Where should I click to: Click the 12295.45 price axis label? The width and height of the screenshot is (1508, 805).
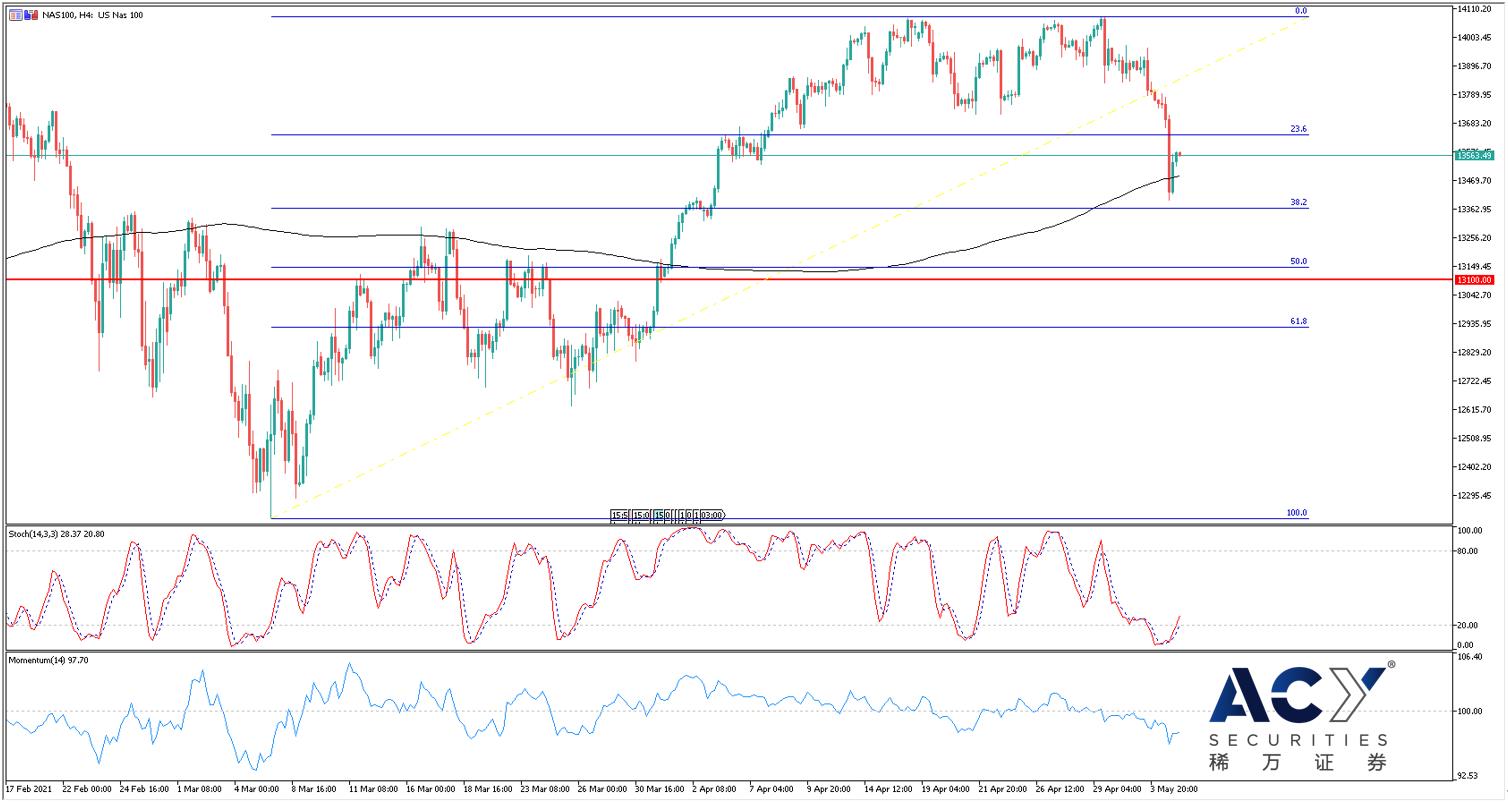[x=1476, y=496]
